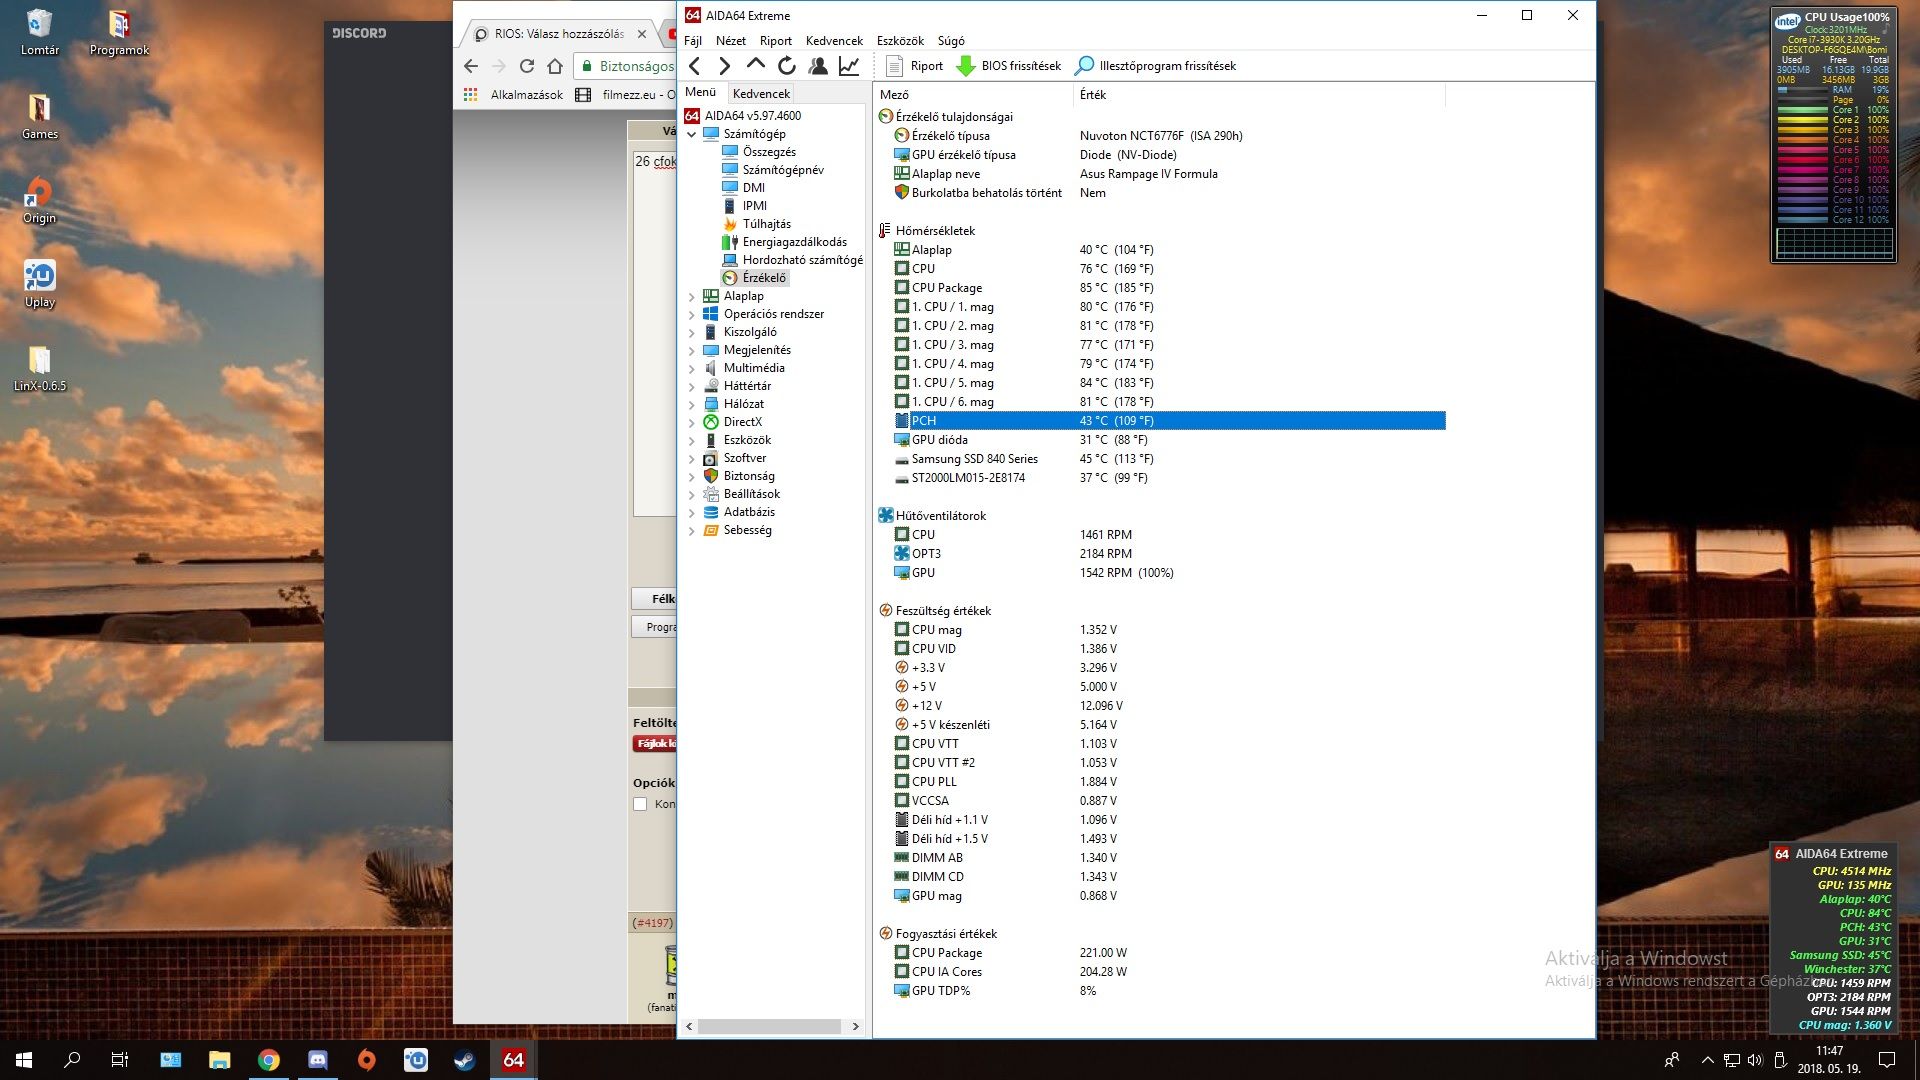Viewport: 1920px width, 1080px height.
Task: Click the AIDA64 back navigation arrow
Action: coord(695,66)
